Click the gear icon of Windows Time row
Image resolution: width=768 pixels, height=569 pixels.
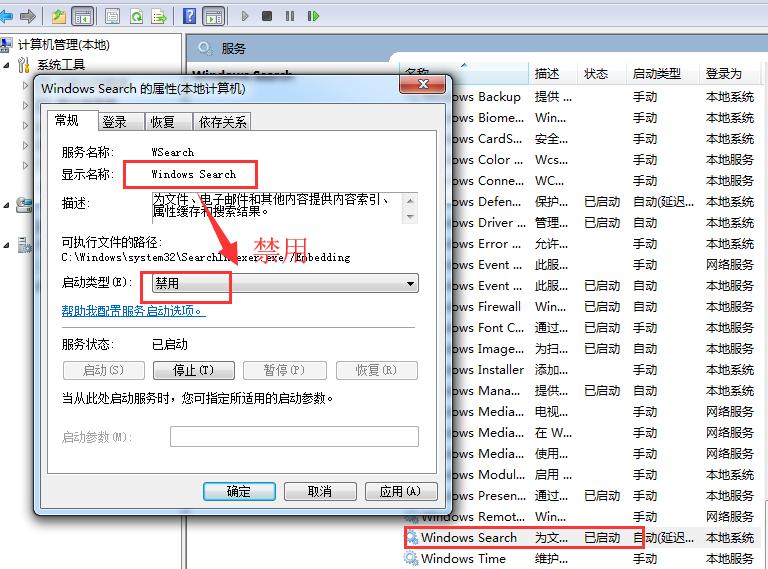tap(410, 558)
